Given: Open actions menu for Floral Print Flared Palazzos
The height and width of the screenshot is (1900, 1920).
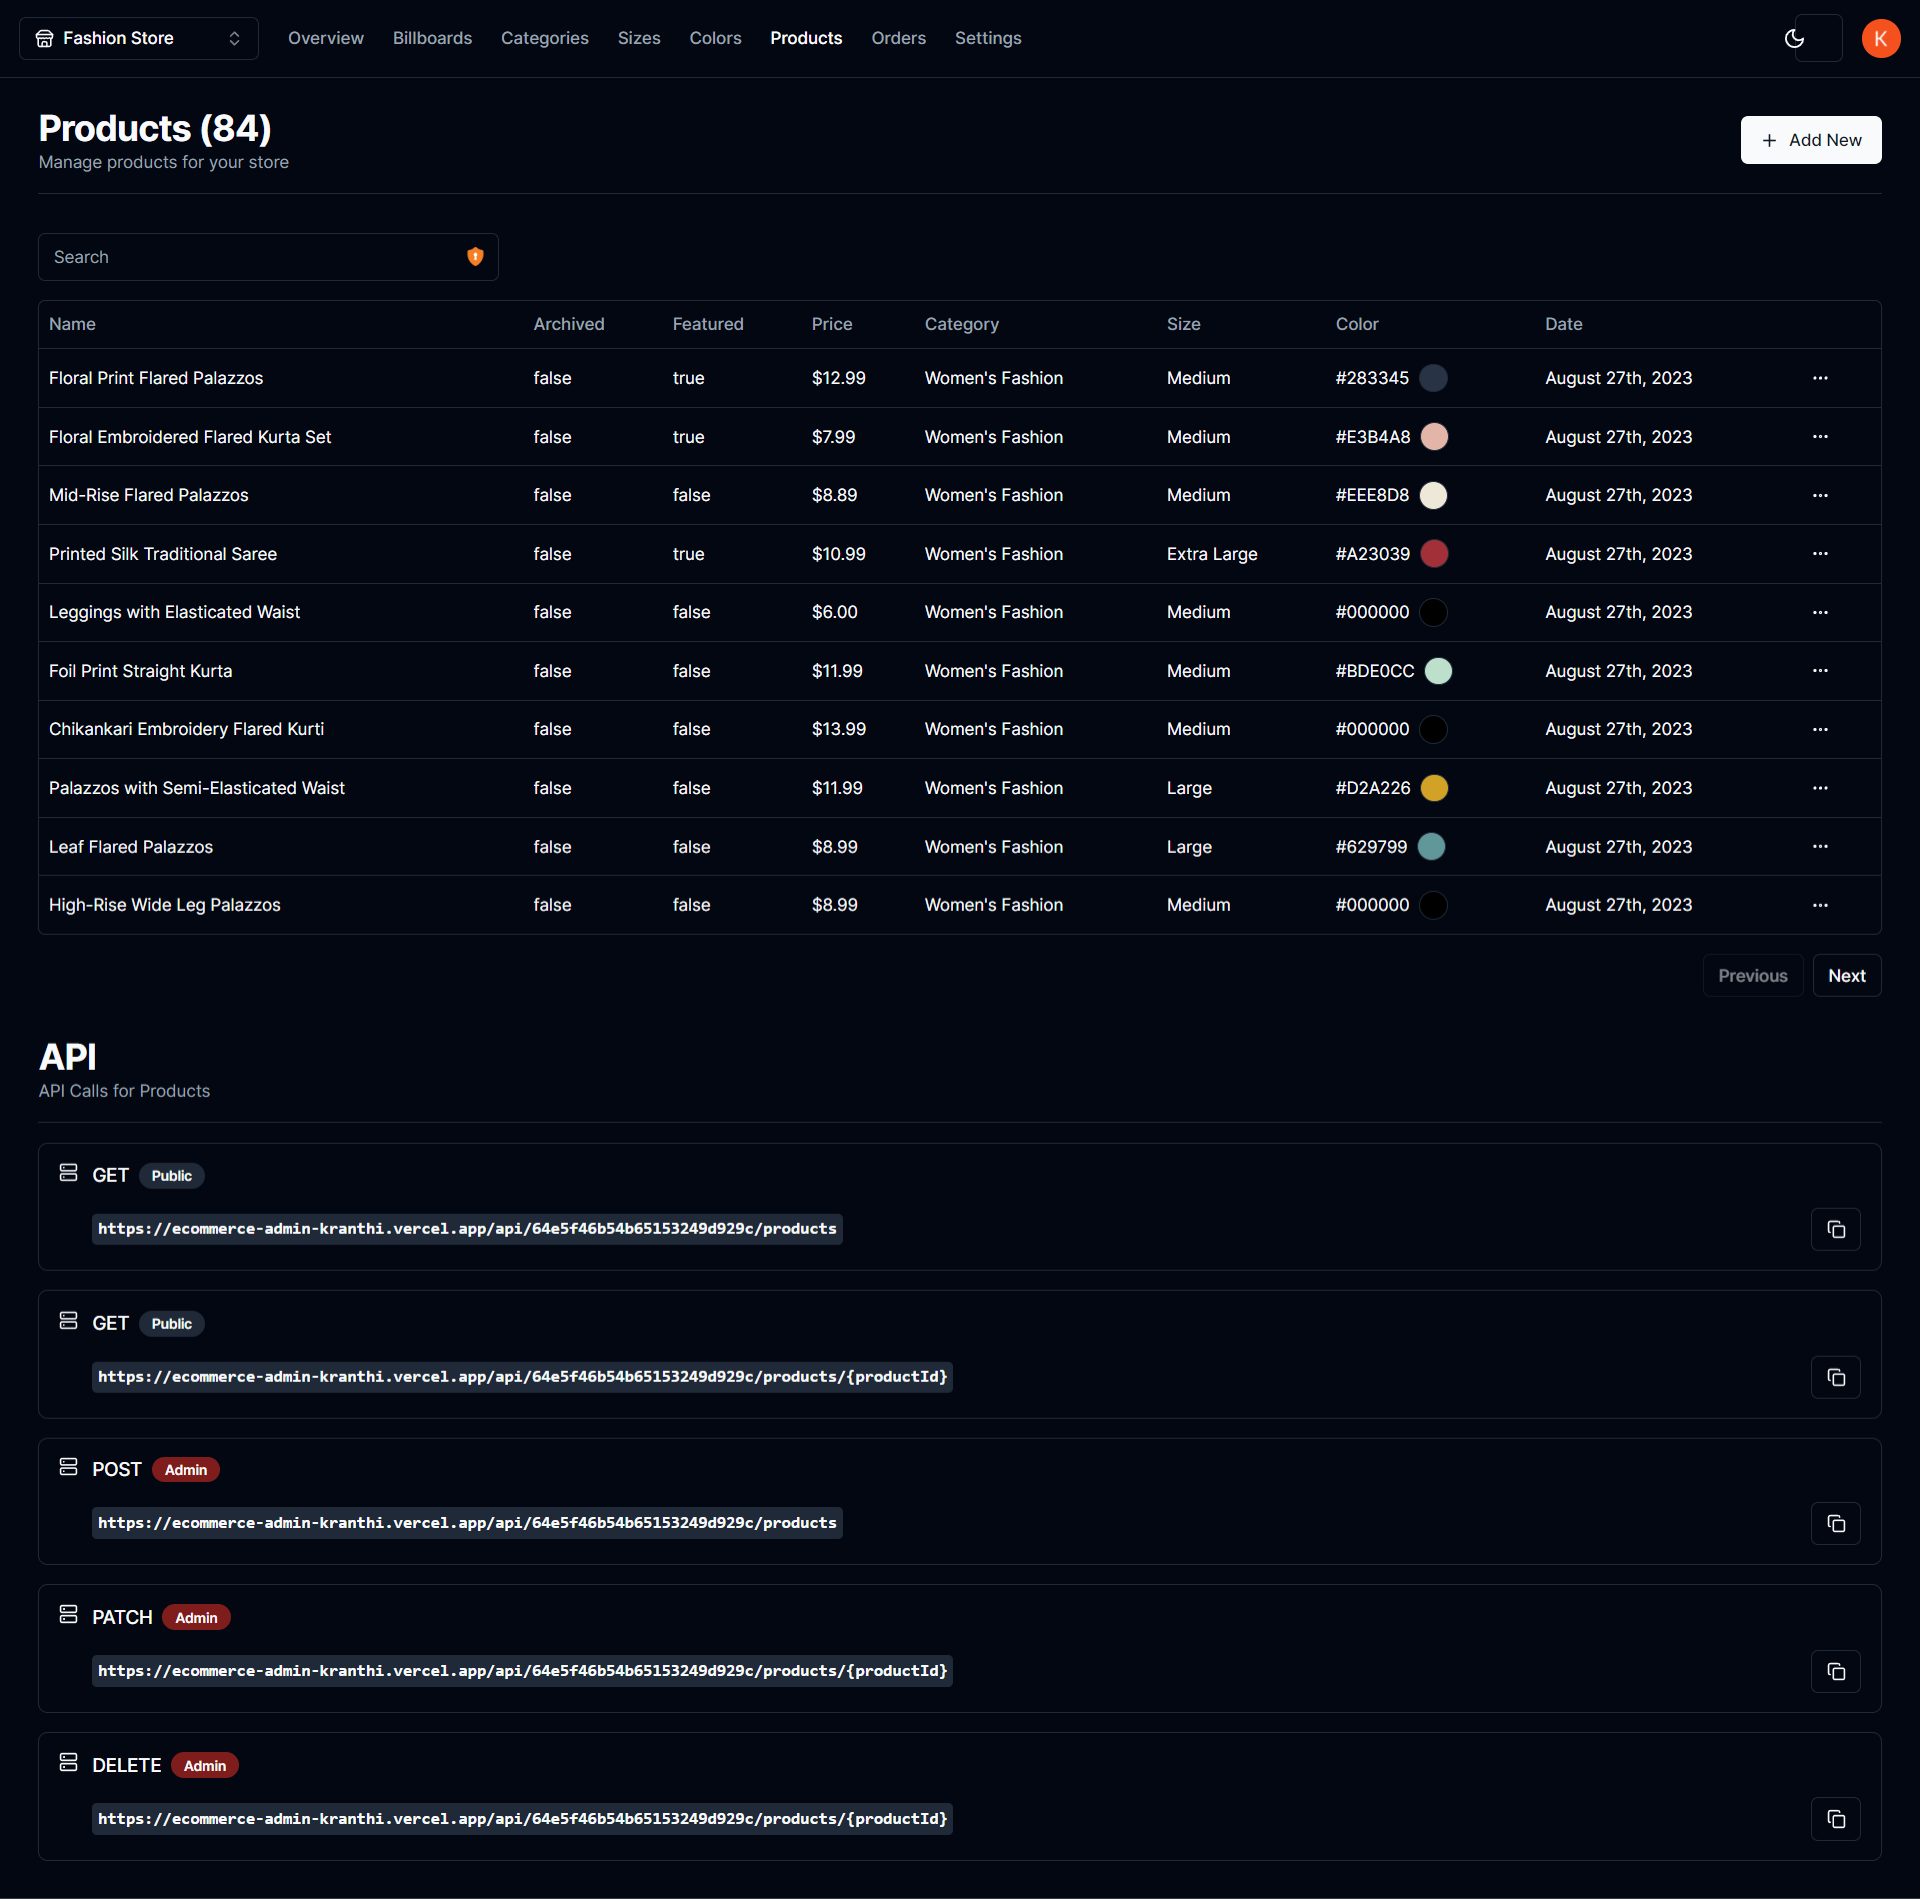Looking at the screenshot, I should (1819, 378).
